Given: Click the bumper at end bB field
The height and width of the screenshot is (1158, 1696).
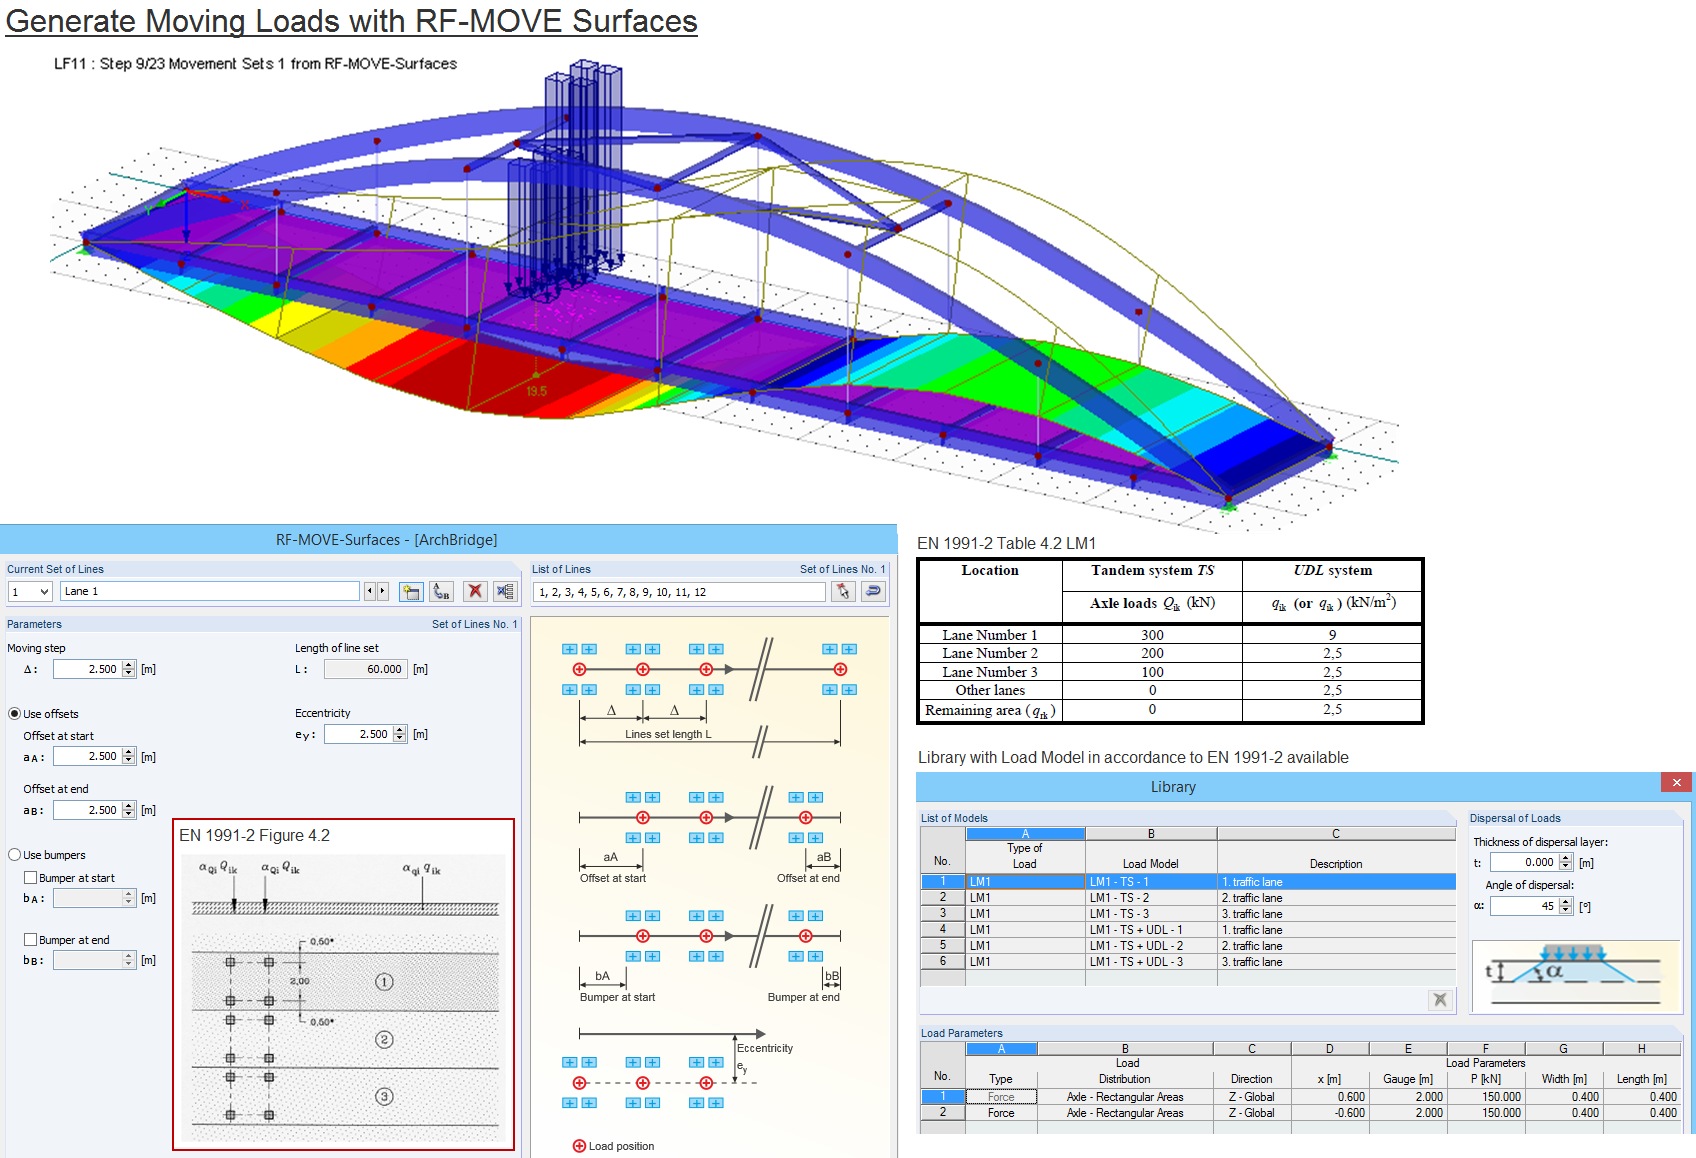Looking at the screenshot, I should pyautogui.click(x=87, y=960).
